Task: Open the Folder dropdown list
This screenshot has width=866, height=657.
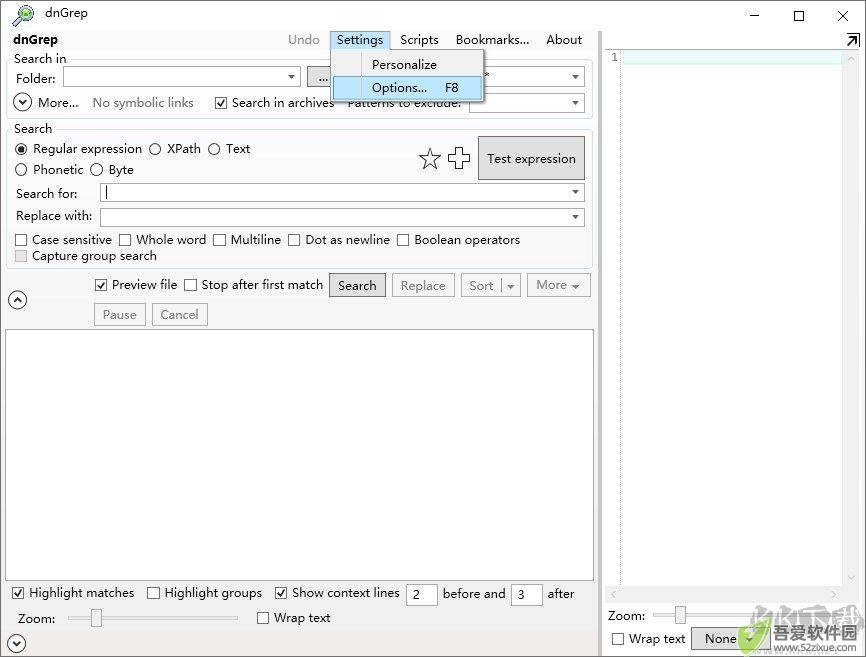Action: click(291, 77)
